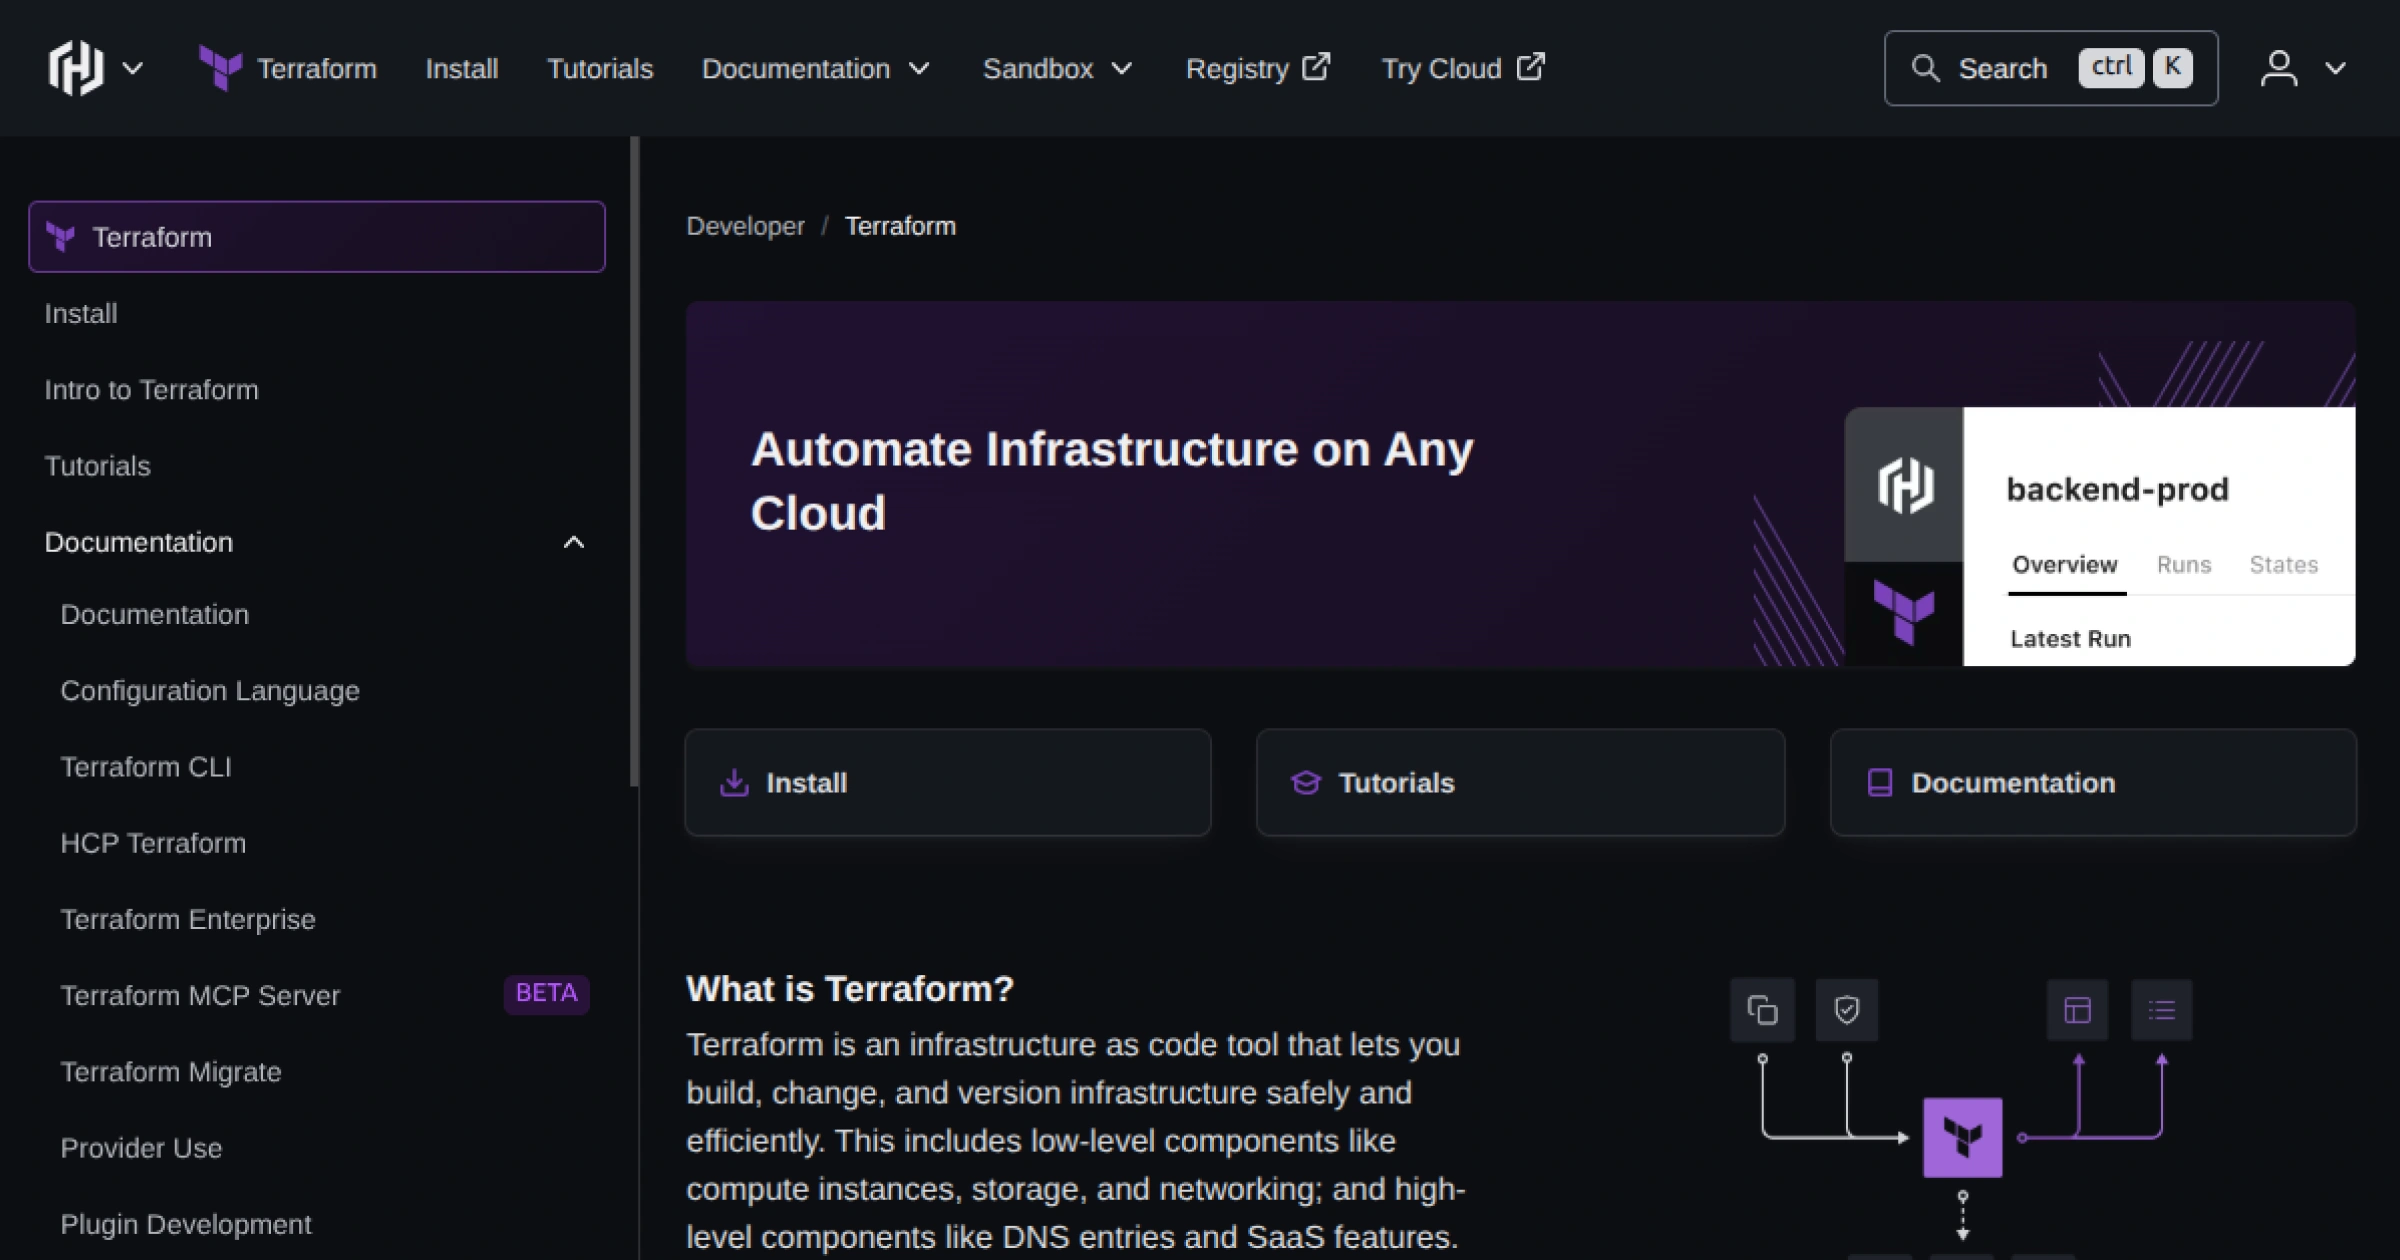2400x1260 pixels.
Task: Click the Tutorials card button
Action: point(1520,782)
